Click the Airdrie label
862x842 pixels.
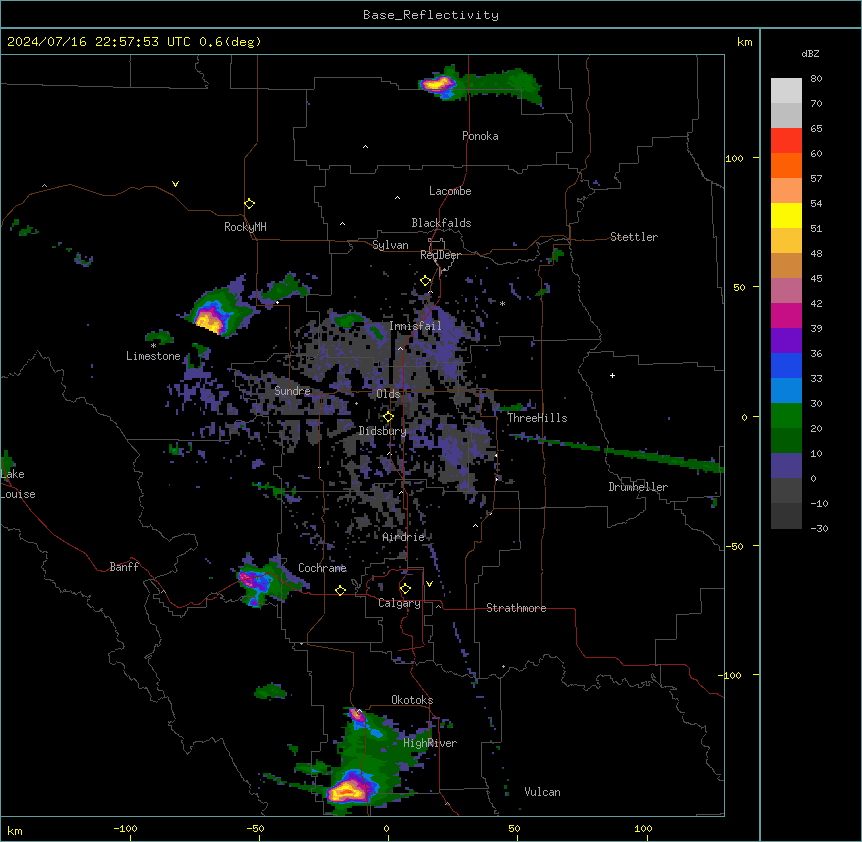(404, 537)
